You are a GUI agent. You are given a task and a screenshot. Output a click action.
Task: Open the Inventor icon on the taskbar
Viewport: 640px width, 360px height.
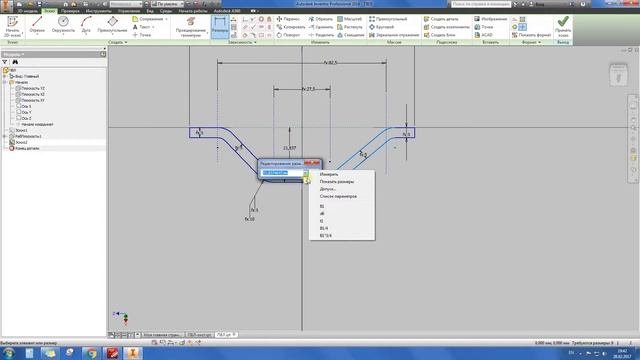click(x=132, y=353)
